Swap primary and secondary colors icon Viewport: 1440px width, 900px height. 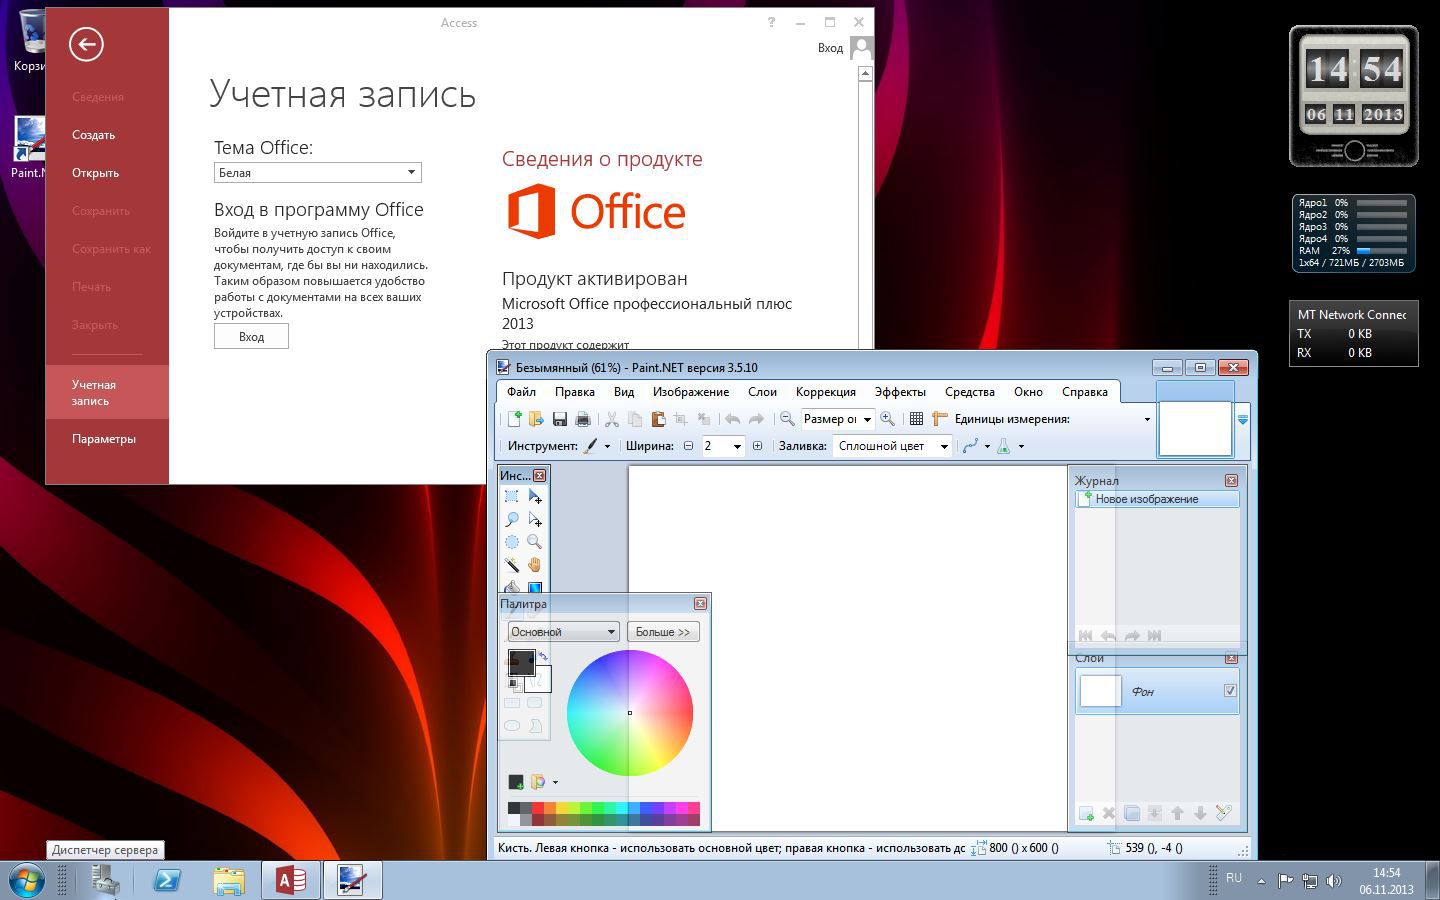click(x=542, y=657)
